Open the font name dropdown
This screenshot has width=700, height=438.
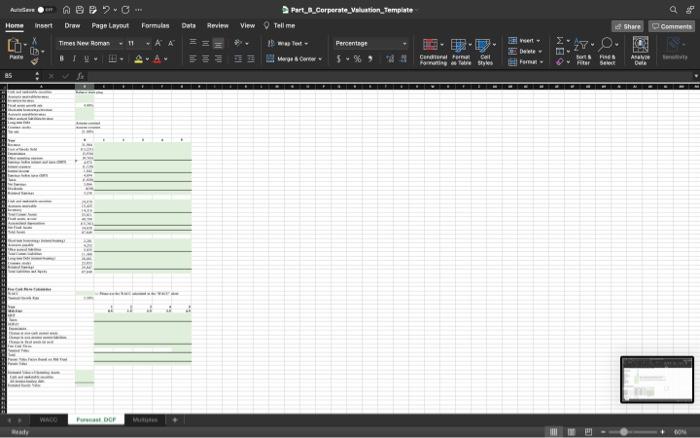(121, 43)
